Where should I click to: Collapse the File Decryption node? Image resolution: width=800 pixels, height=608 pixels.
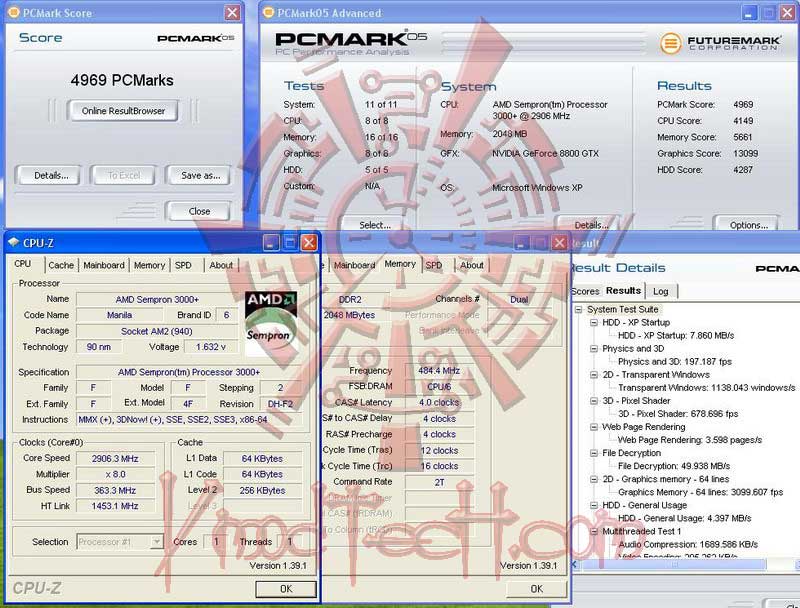tap(594, 453)
